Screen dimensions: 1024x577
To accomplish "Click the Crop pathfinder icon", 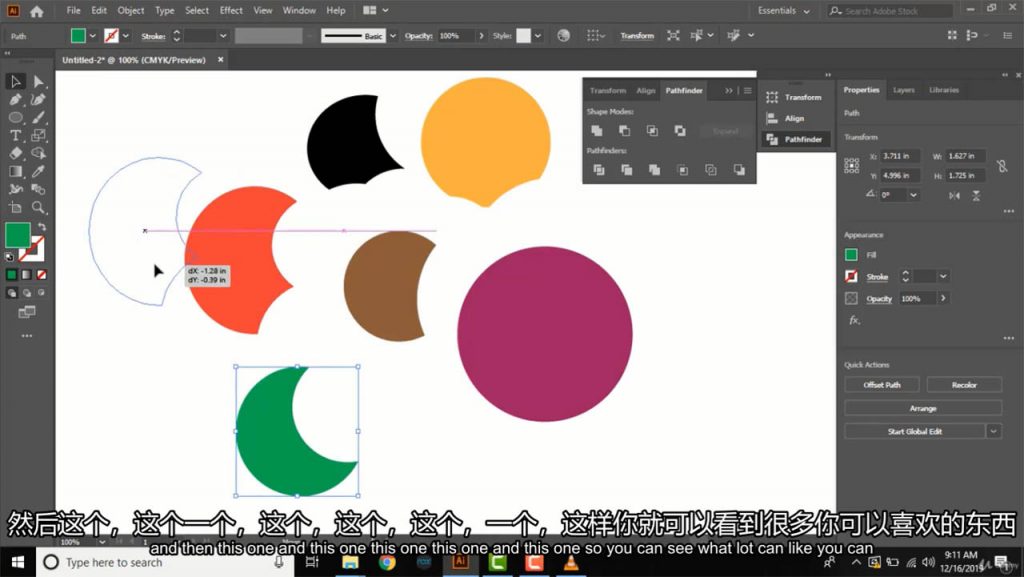I will point(682,170).
